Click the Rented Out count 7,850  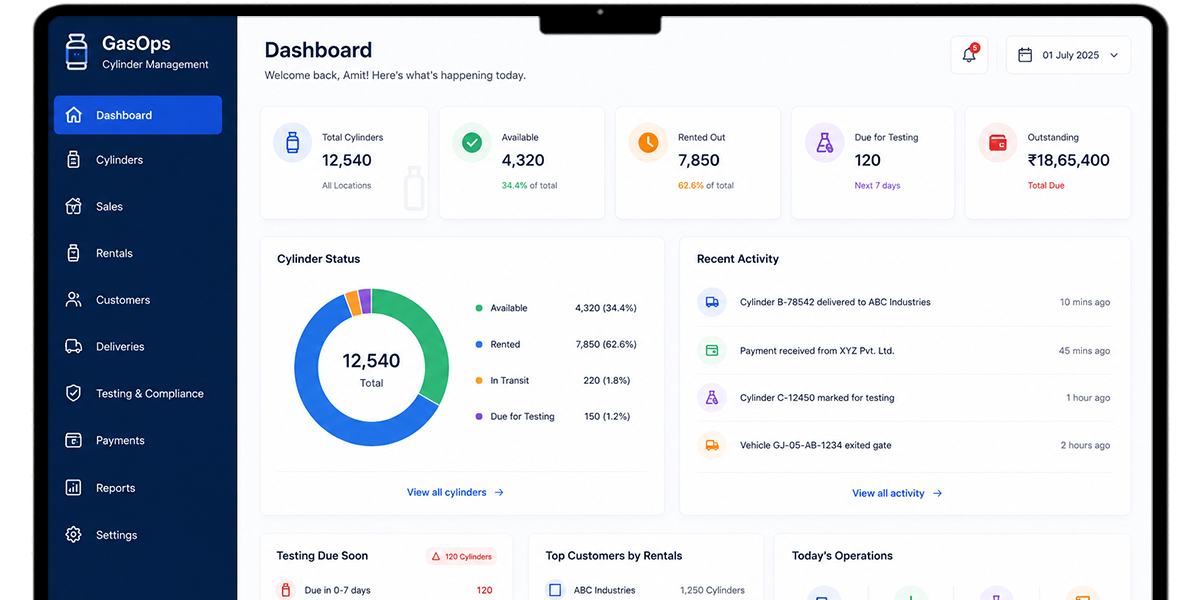click(699, 160)
